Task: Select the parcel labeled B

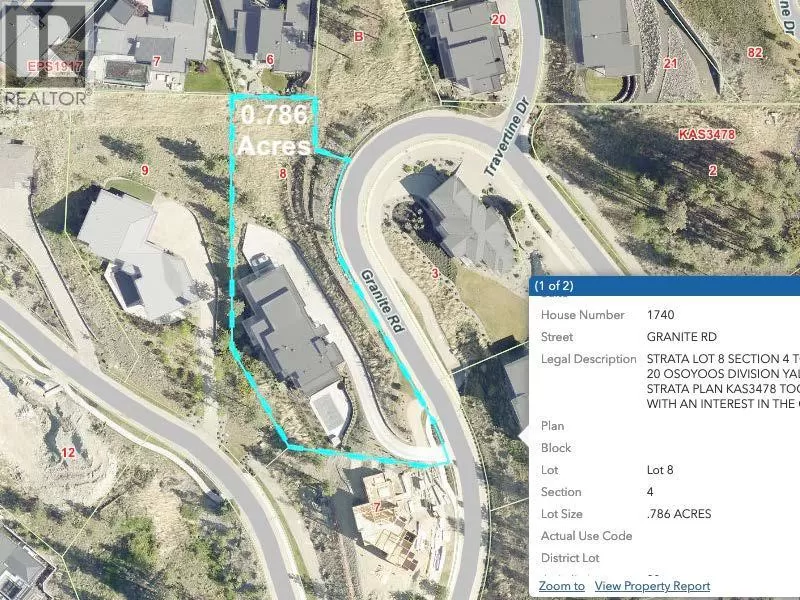Action: click(359, 36)
